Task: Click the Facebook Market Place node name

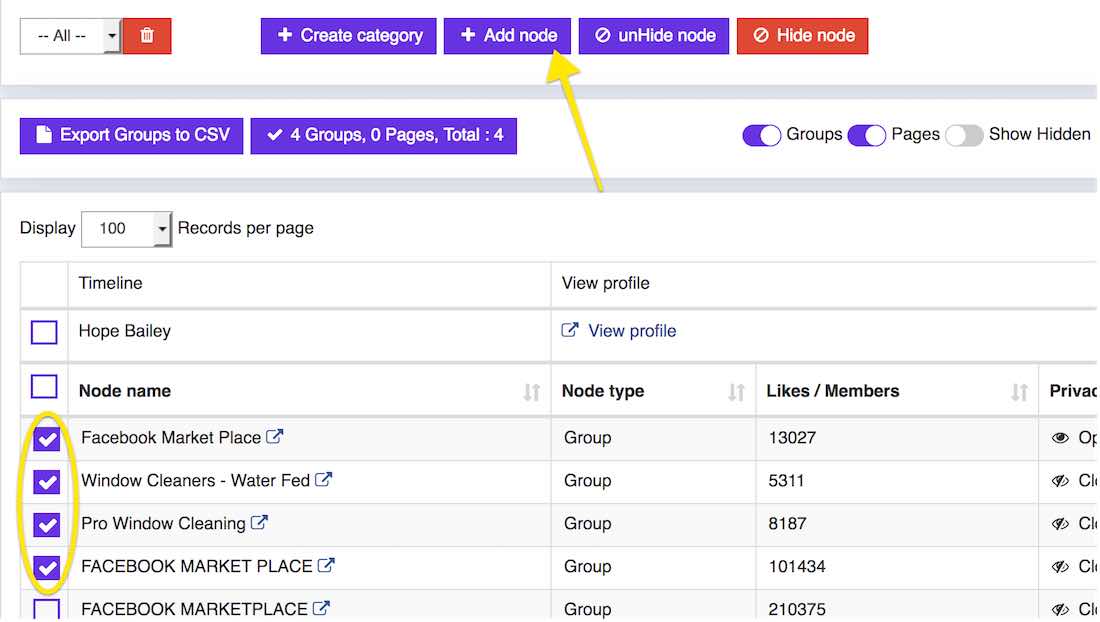Action: click(170, 438)
